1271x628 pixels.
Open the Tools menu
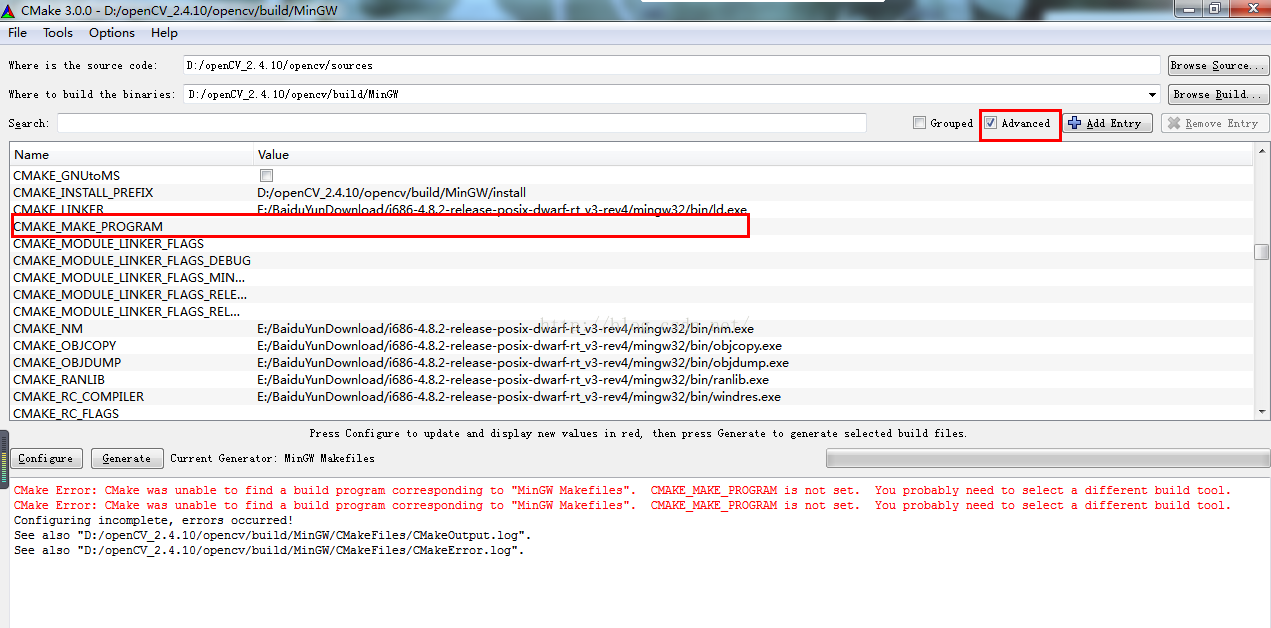coord(58,33)
